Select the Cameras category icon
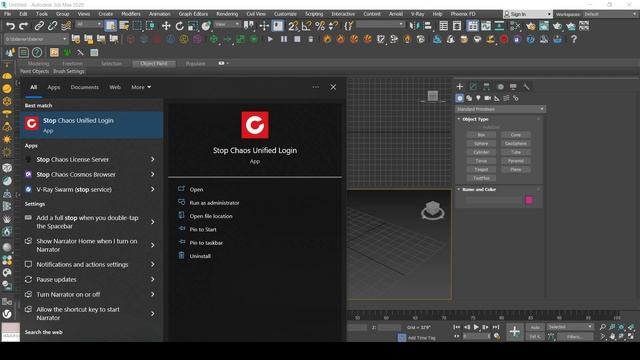 487,98
